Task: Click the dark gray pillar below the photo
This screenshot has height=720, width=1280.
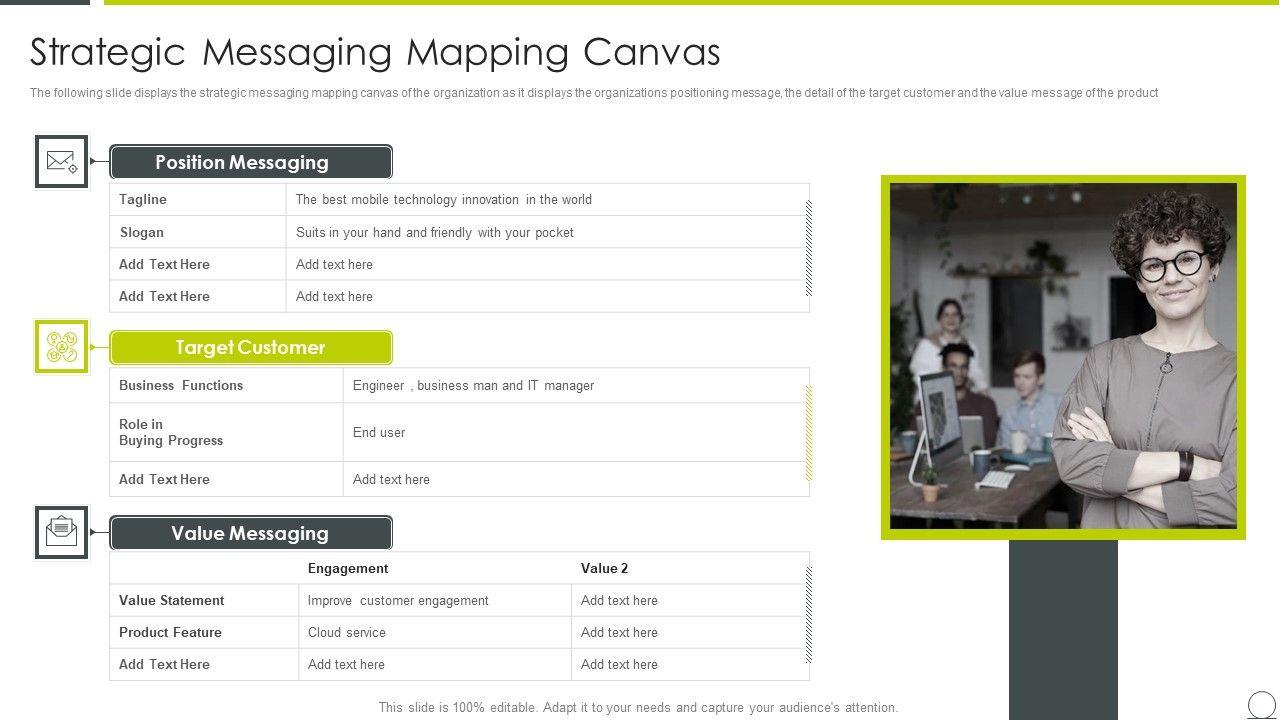Action: point(1063,628)
